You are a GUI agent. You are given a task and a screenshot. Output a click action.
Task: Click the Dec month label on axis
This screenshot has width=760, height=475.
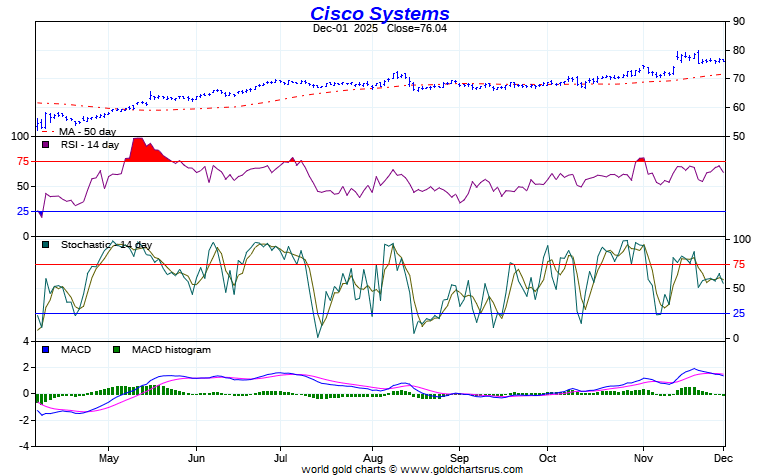pyautogui.click(x=723, y=458)
